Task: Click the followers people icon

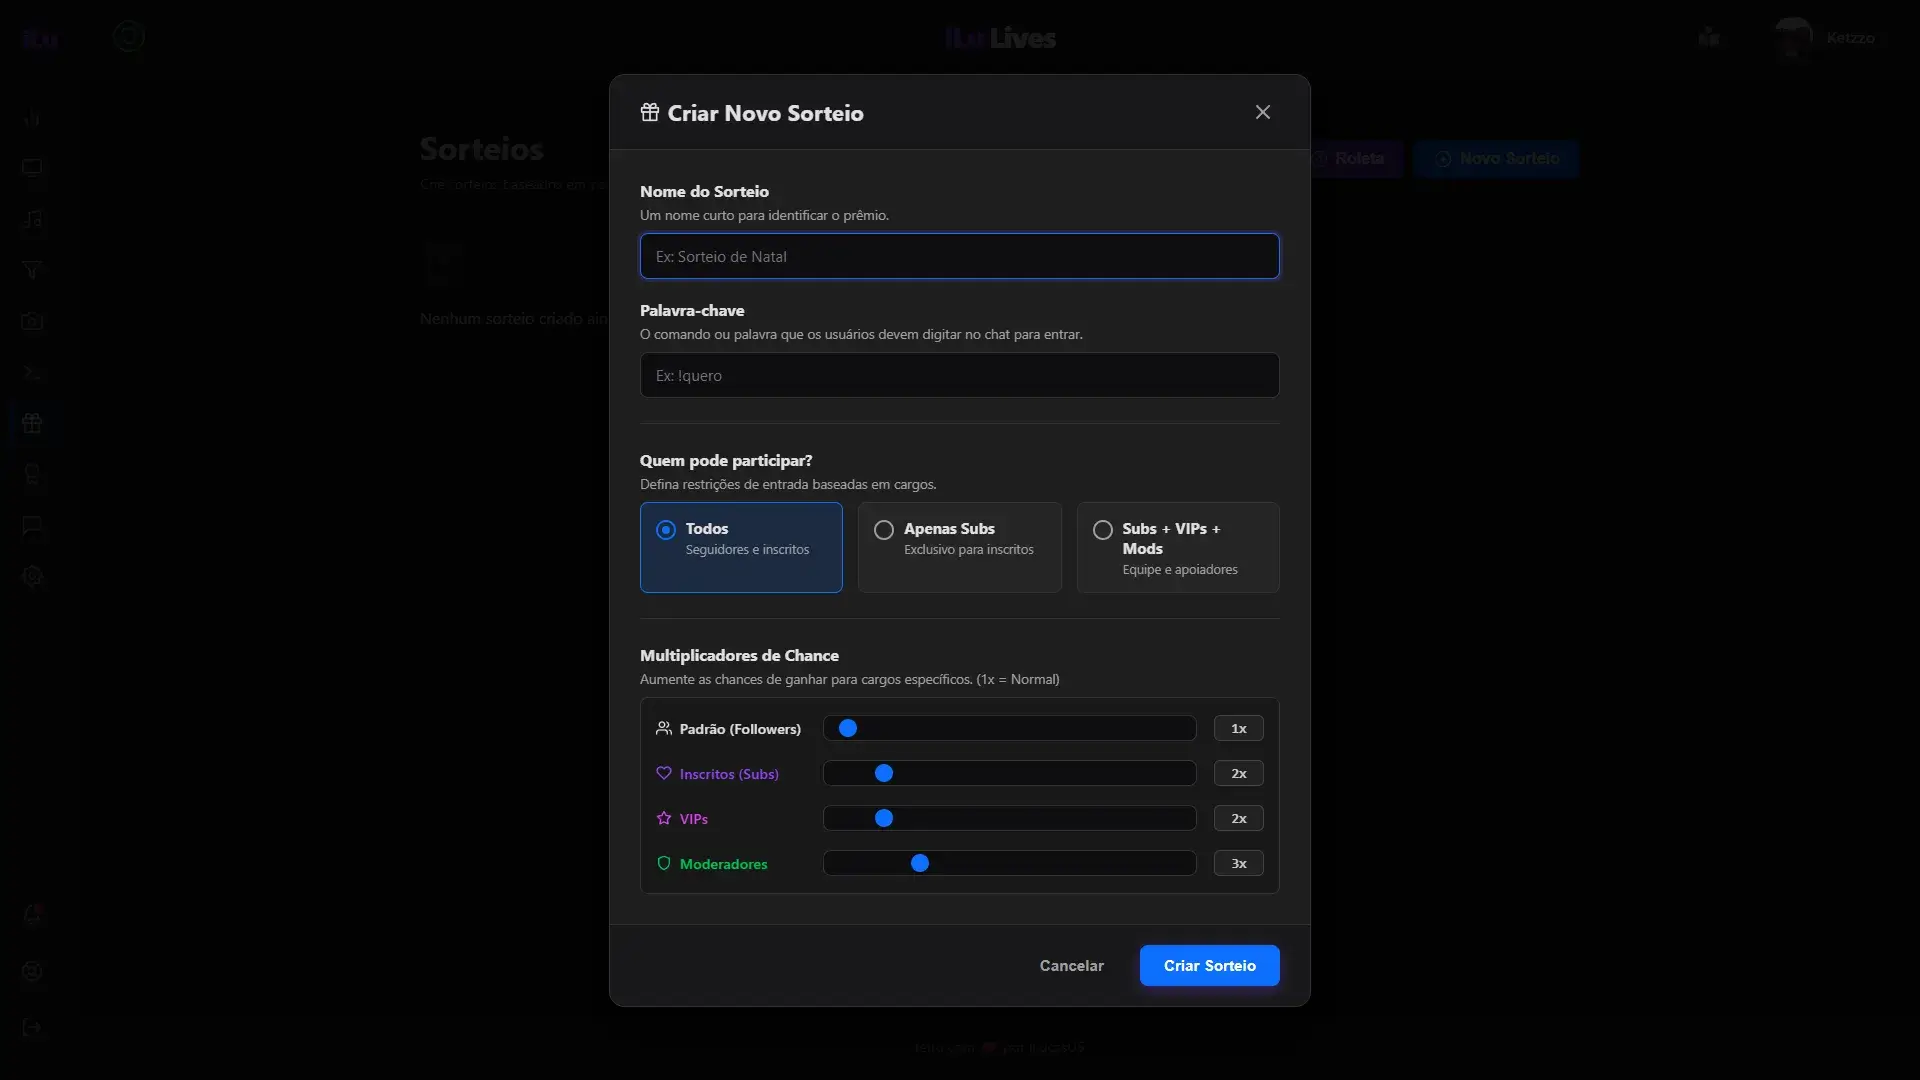Action: click(664, 728)
